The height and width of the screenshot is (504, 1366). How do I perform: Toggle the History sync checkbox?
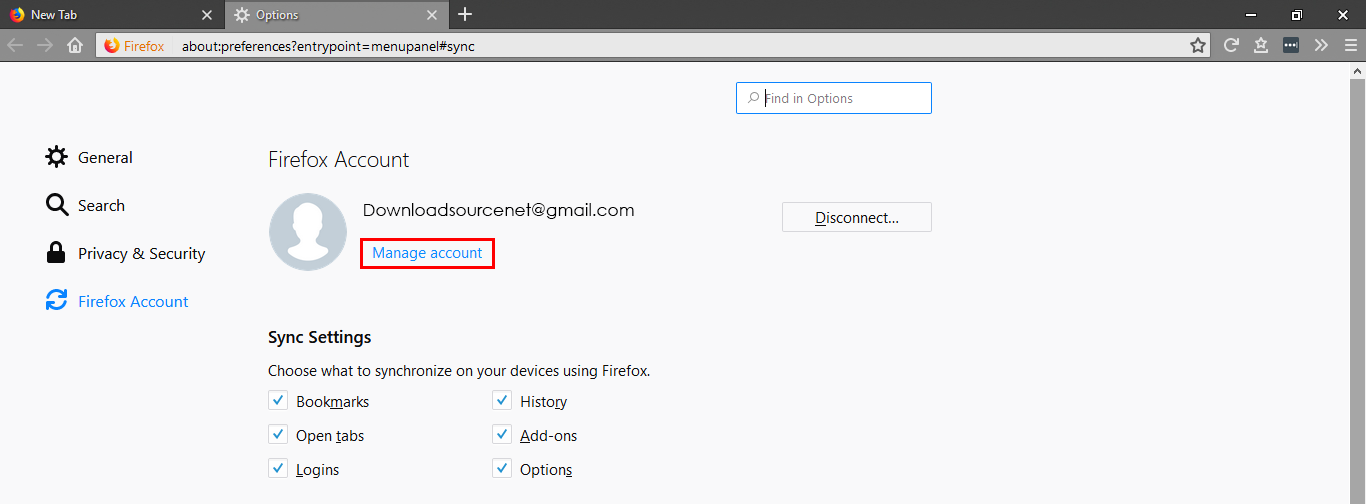coord(501,401)
